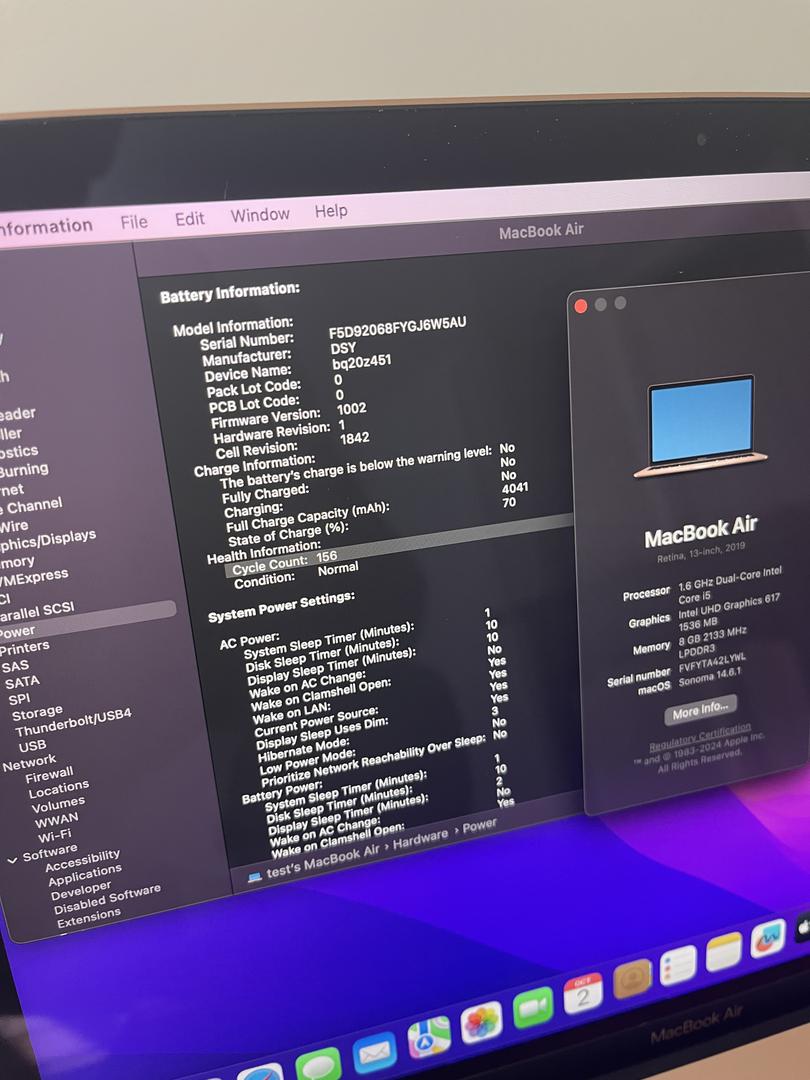
Task: Open the Calendar icon in the Dock
Action: pyautogui.click(x=583, y=994)
